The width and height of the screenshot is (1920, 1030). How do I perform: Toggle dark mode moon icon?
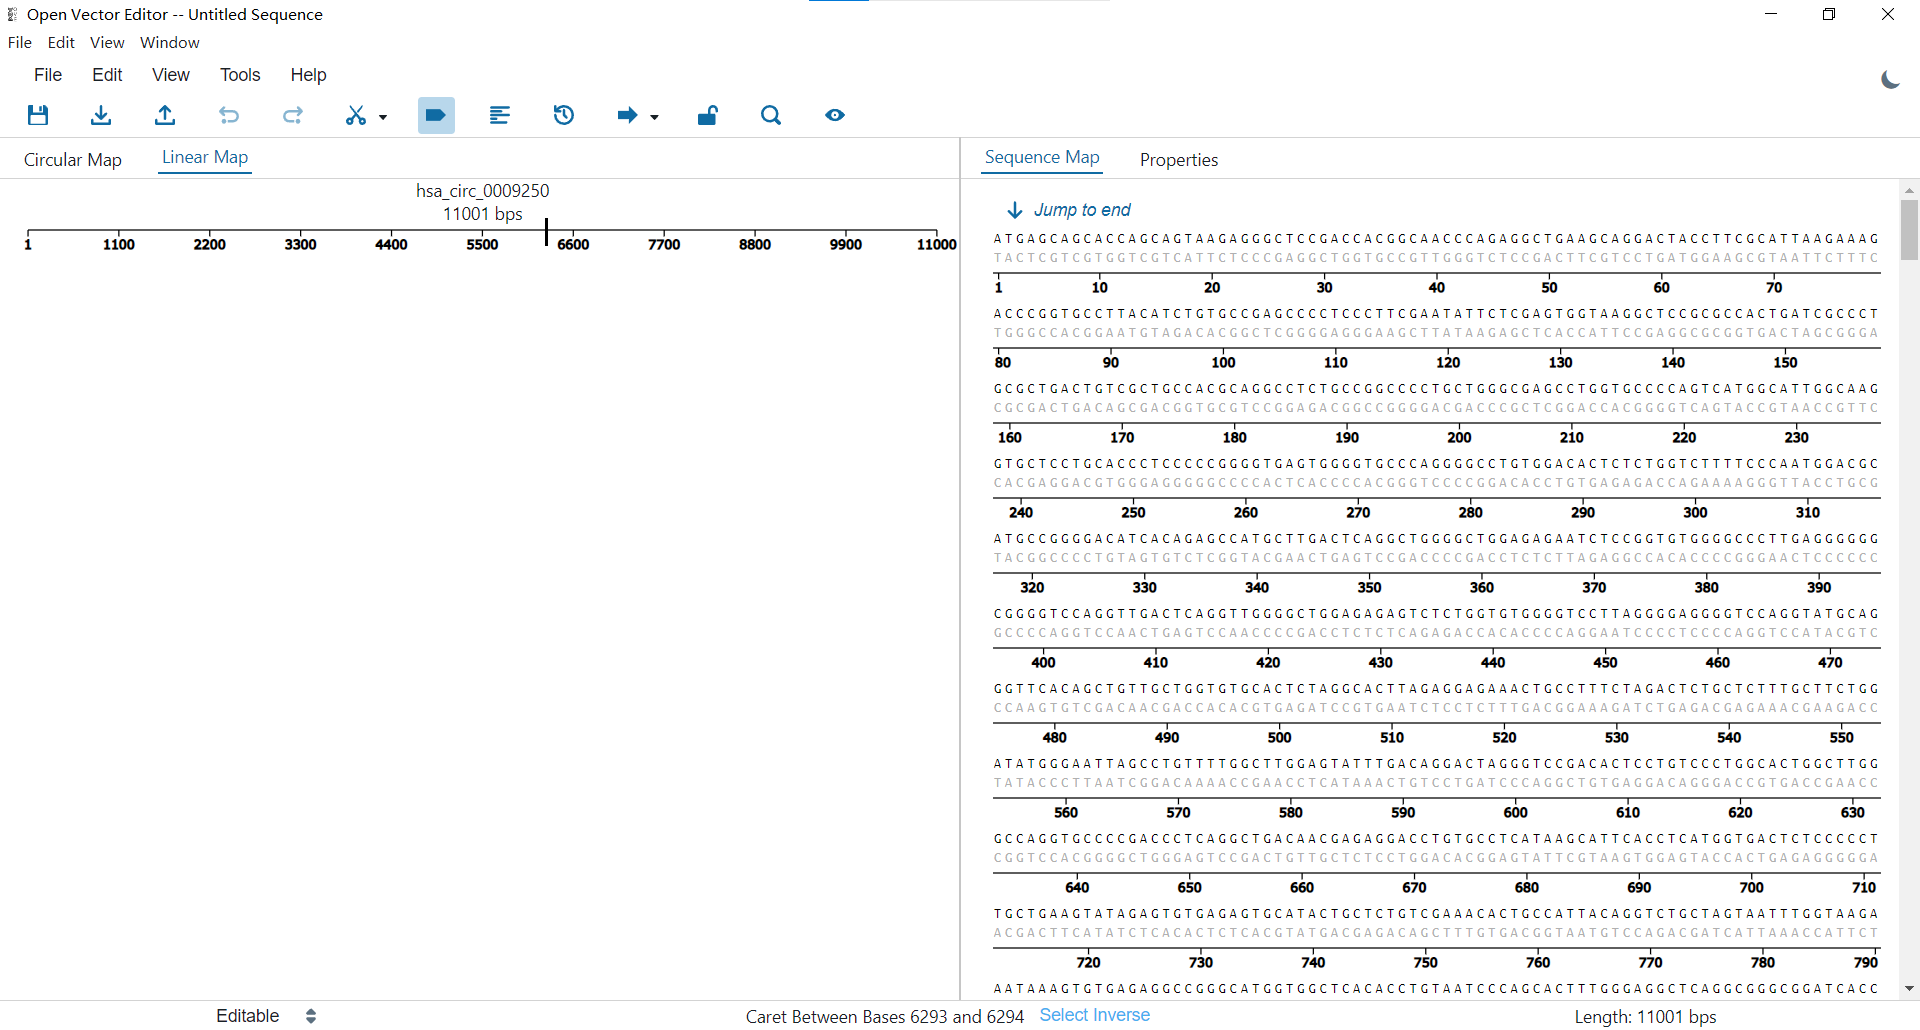coord(1890,79)
